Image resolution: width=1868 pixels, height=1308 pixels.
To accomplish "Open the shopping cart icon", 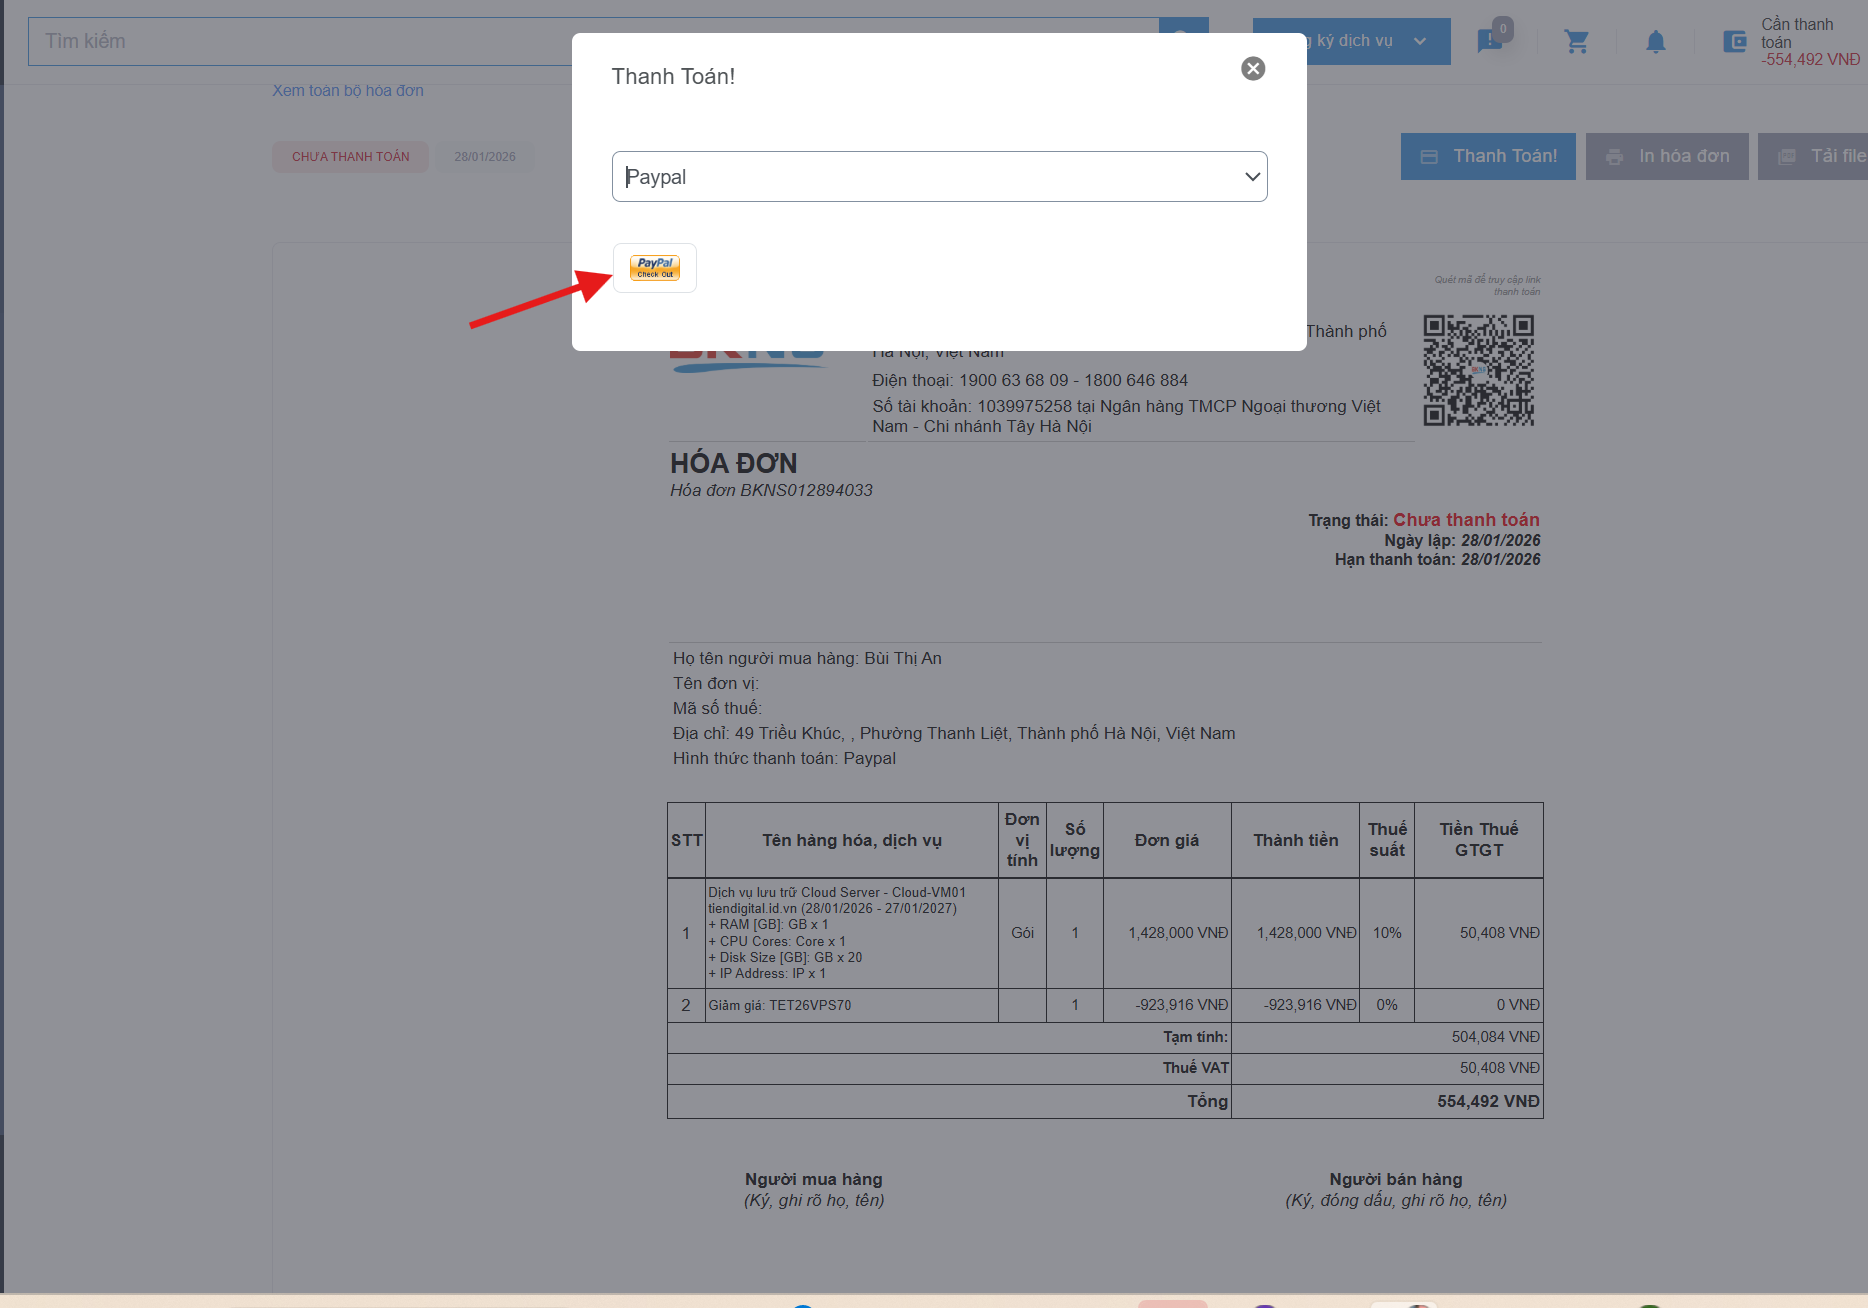I will 1576,42.
